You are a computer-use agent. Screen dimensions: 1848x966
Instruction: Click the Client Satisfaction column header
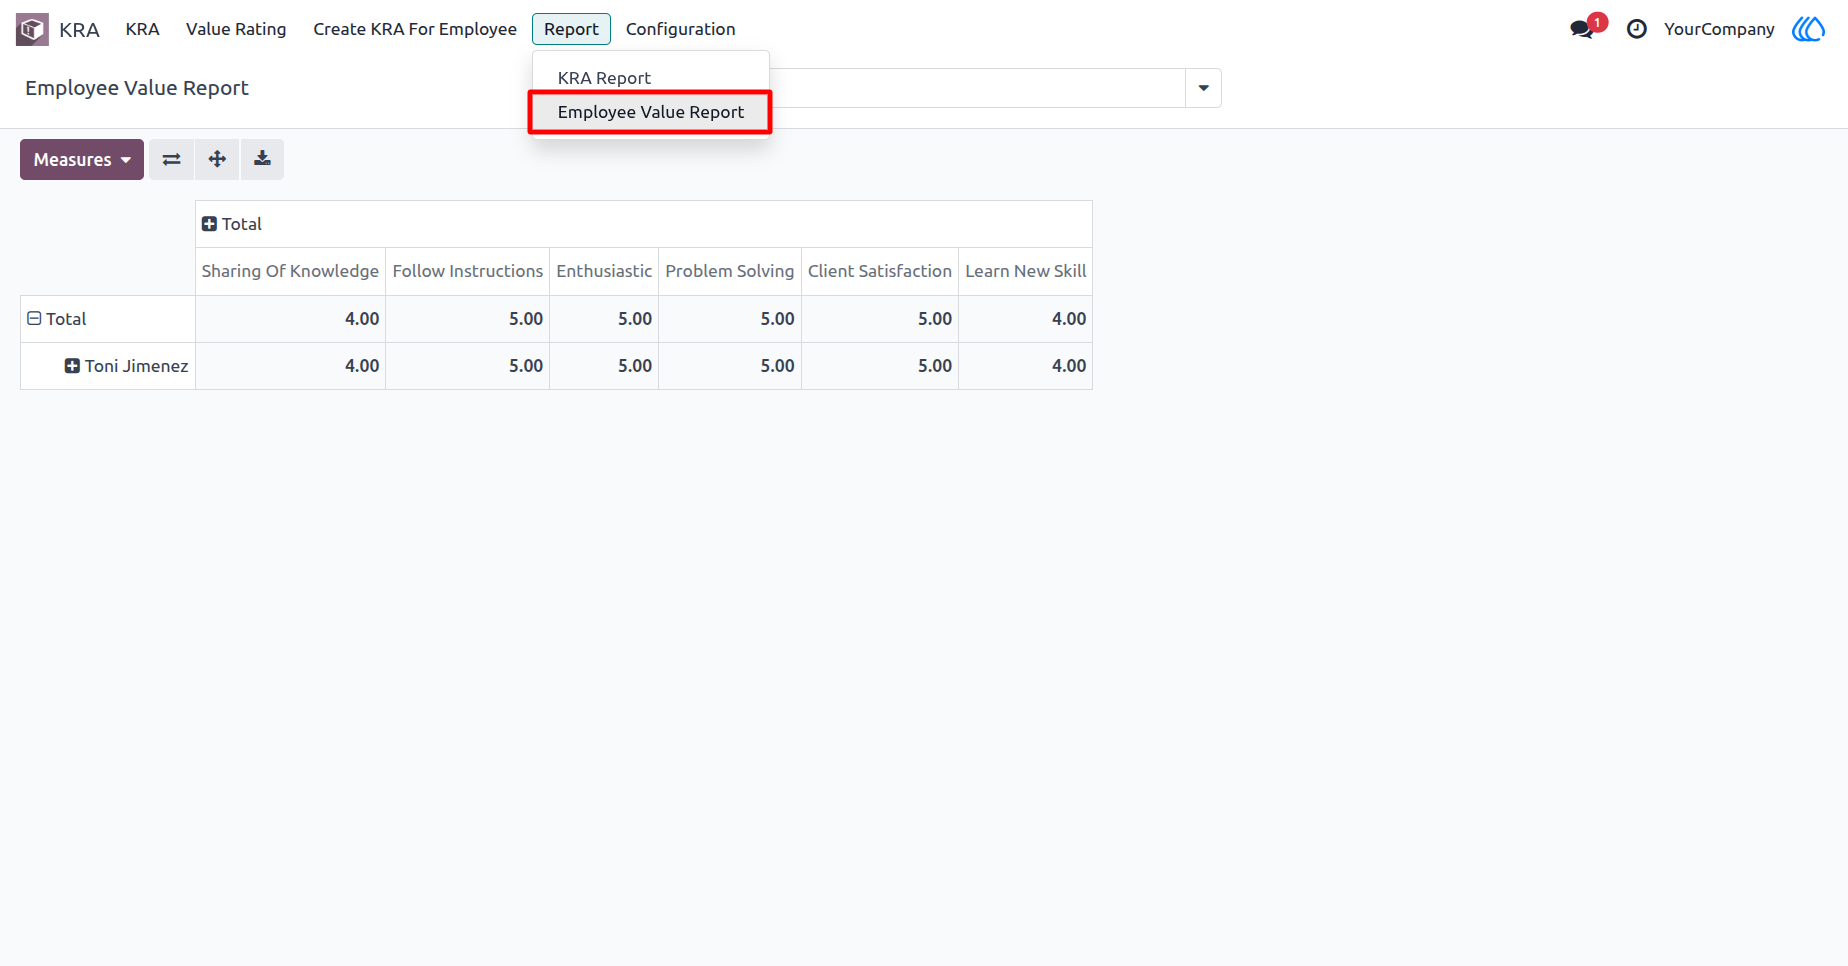[880, 271]
